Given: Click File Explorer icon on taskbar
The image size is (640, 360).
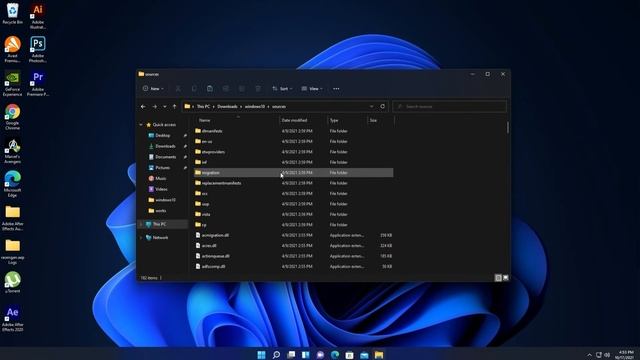Looking at the screenshot, I should (x=379, y=355).
